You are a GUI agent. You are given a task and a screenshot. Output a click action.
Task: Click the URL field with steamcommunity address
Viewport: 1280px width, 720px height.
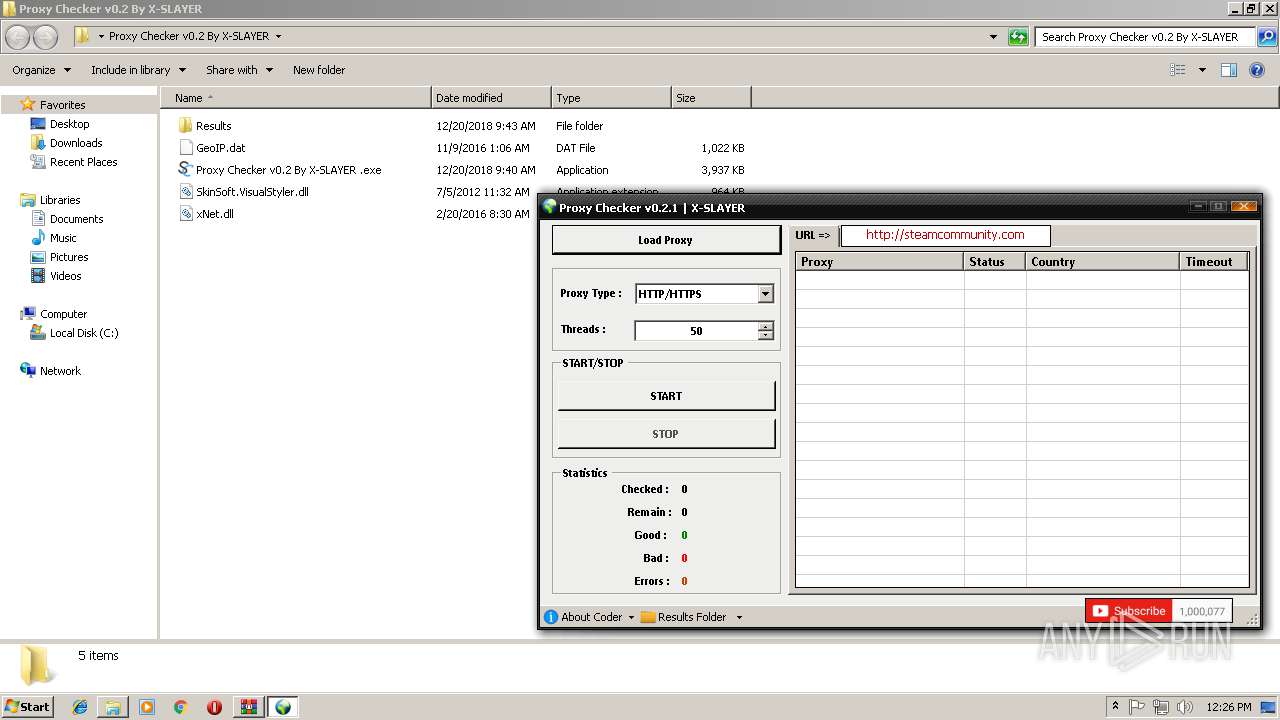click(x=945, y=235)
